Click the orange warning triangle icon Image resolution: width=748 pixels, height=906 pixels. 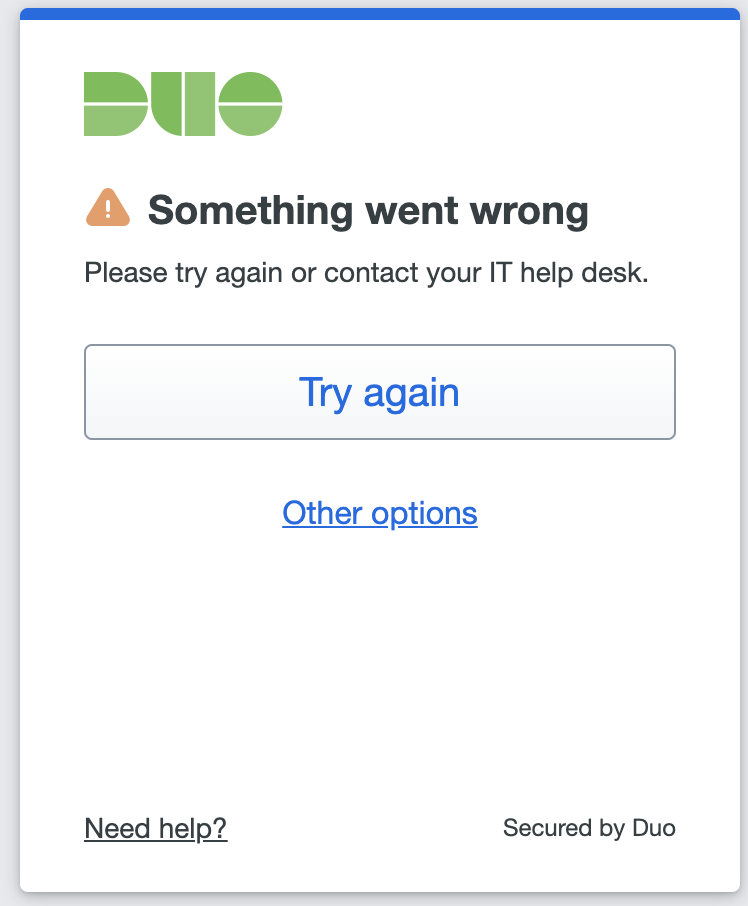tap(108, 207)
